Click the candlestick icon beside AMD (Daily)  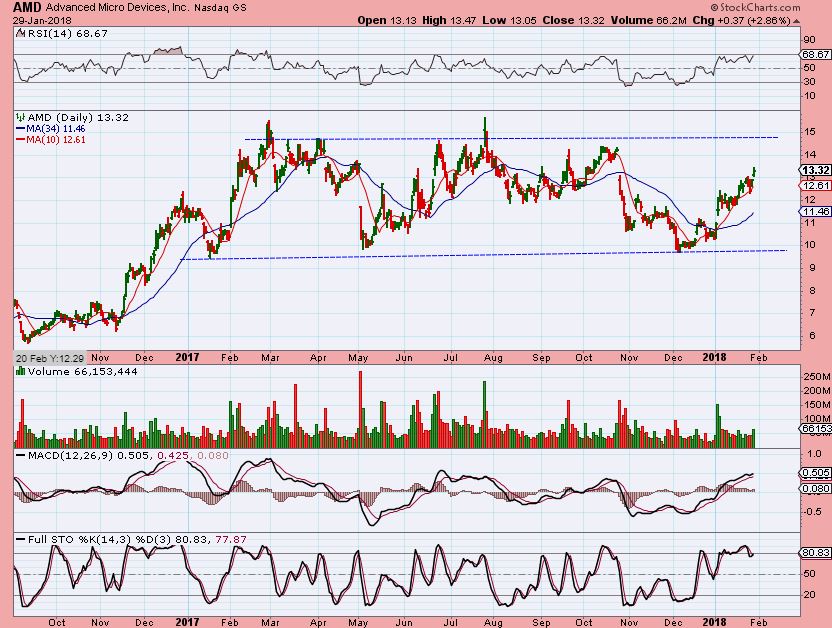pos(21,117)
